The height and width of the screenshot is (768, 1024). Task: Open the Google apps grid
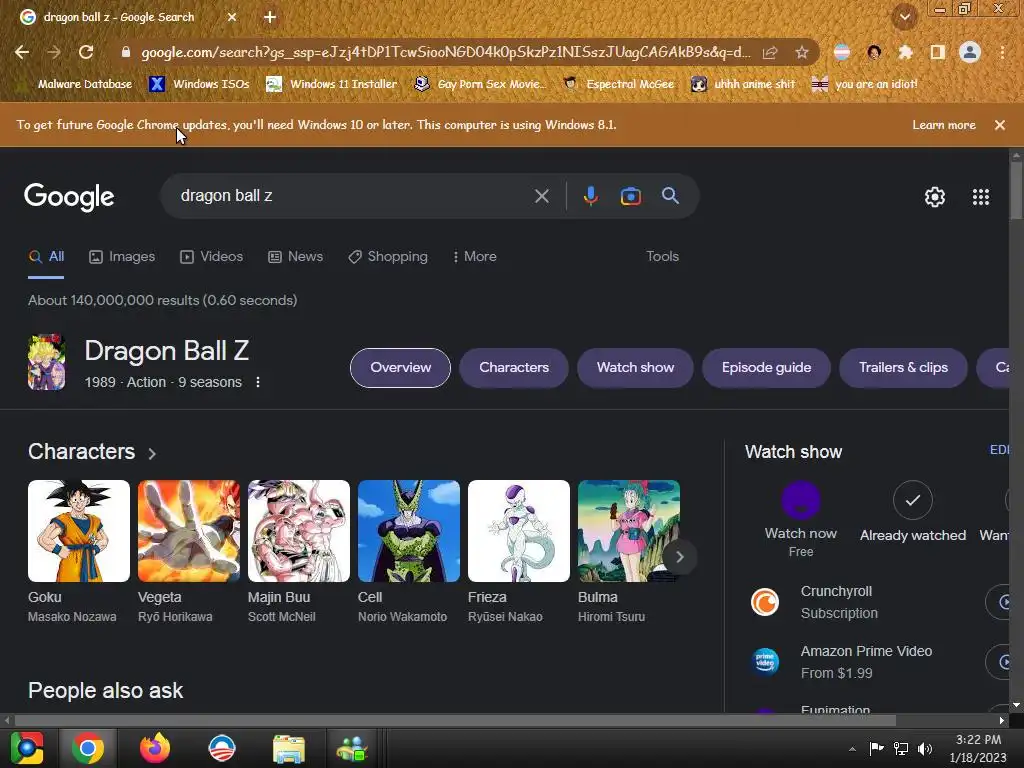point(980,197)
